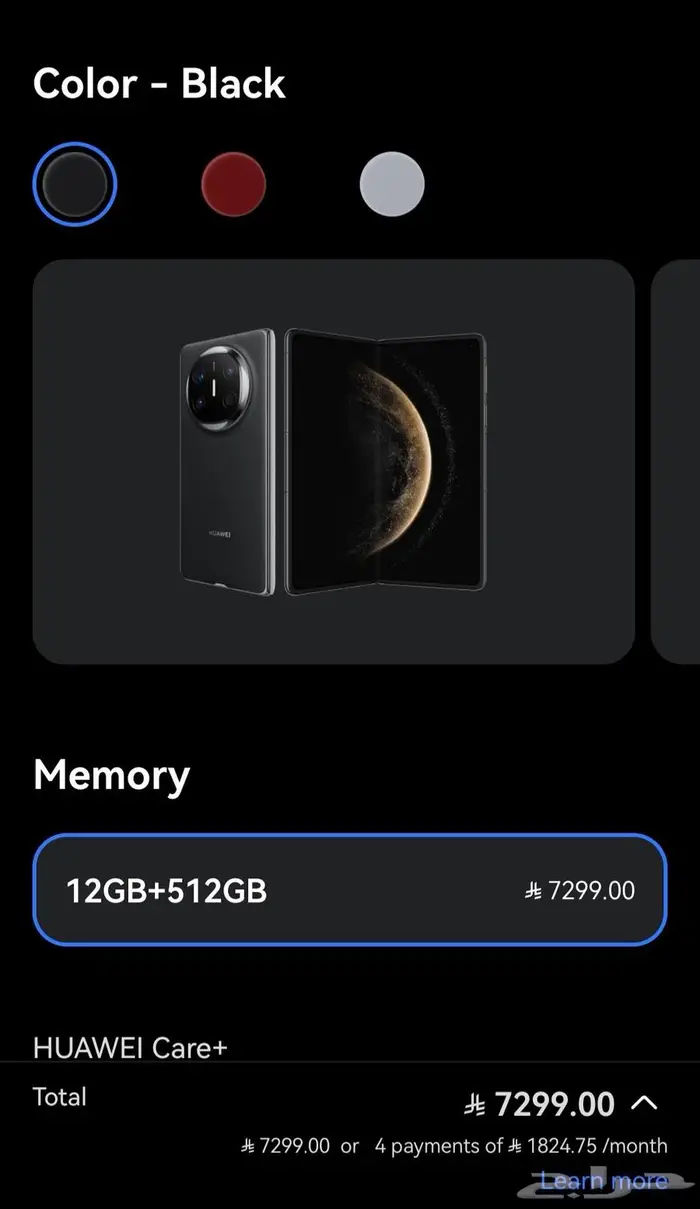Click the Memory section heading
The width and height of the screenshot is (700, 1209).
[111, 775]
